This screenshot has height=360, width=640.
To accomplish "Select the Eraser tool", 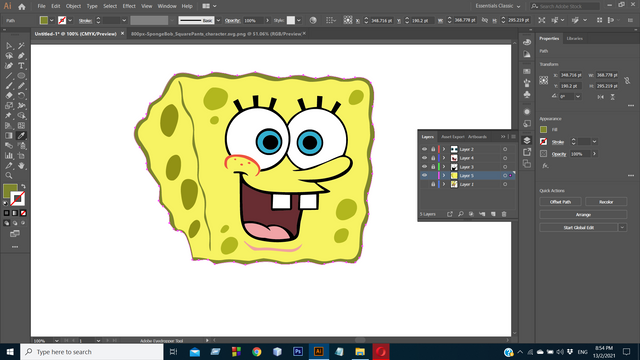I will 9,96.
